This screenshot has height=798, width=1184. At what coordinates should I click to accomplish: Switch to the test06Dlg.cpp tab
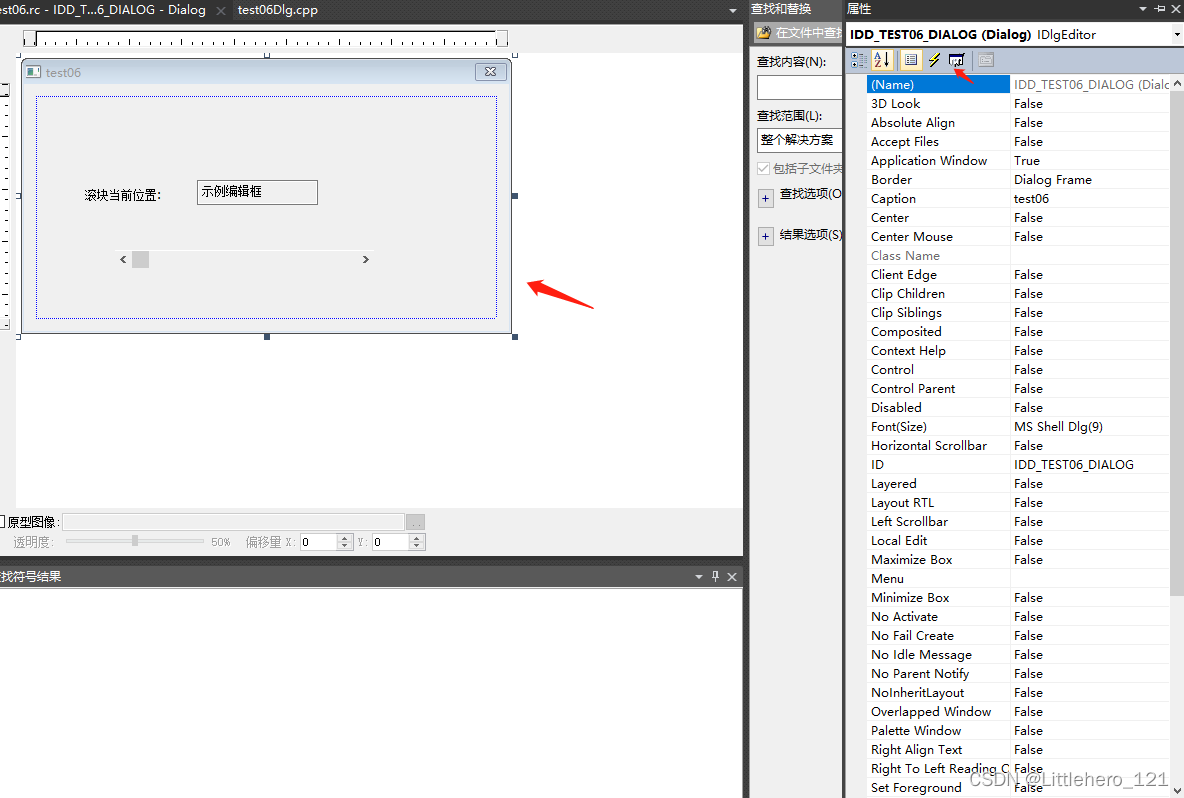(x=277, y=11)
